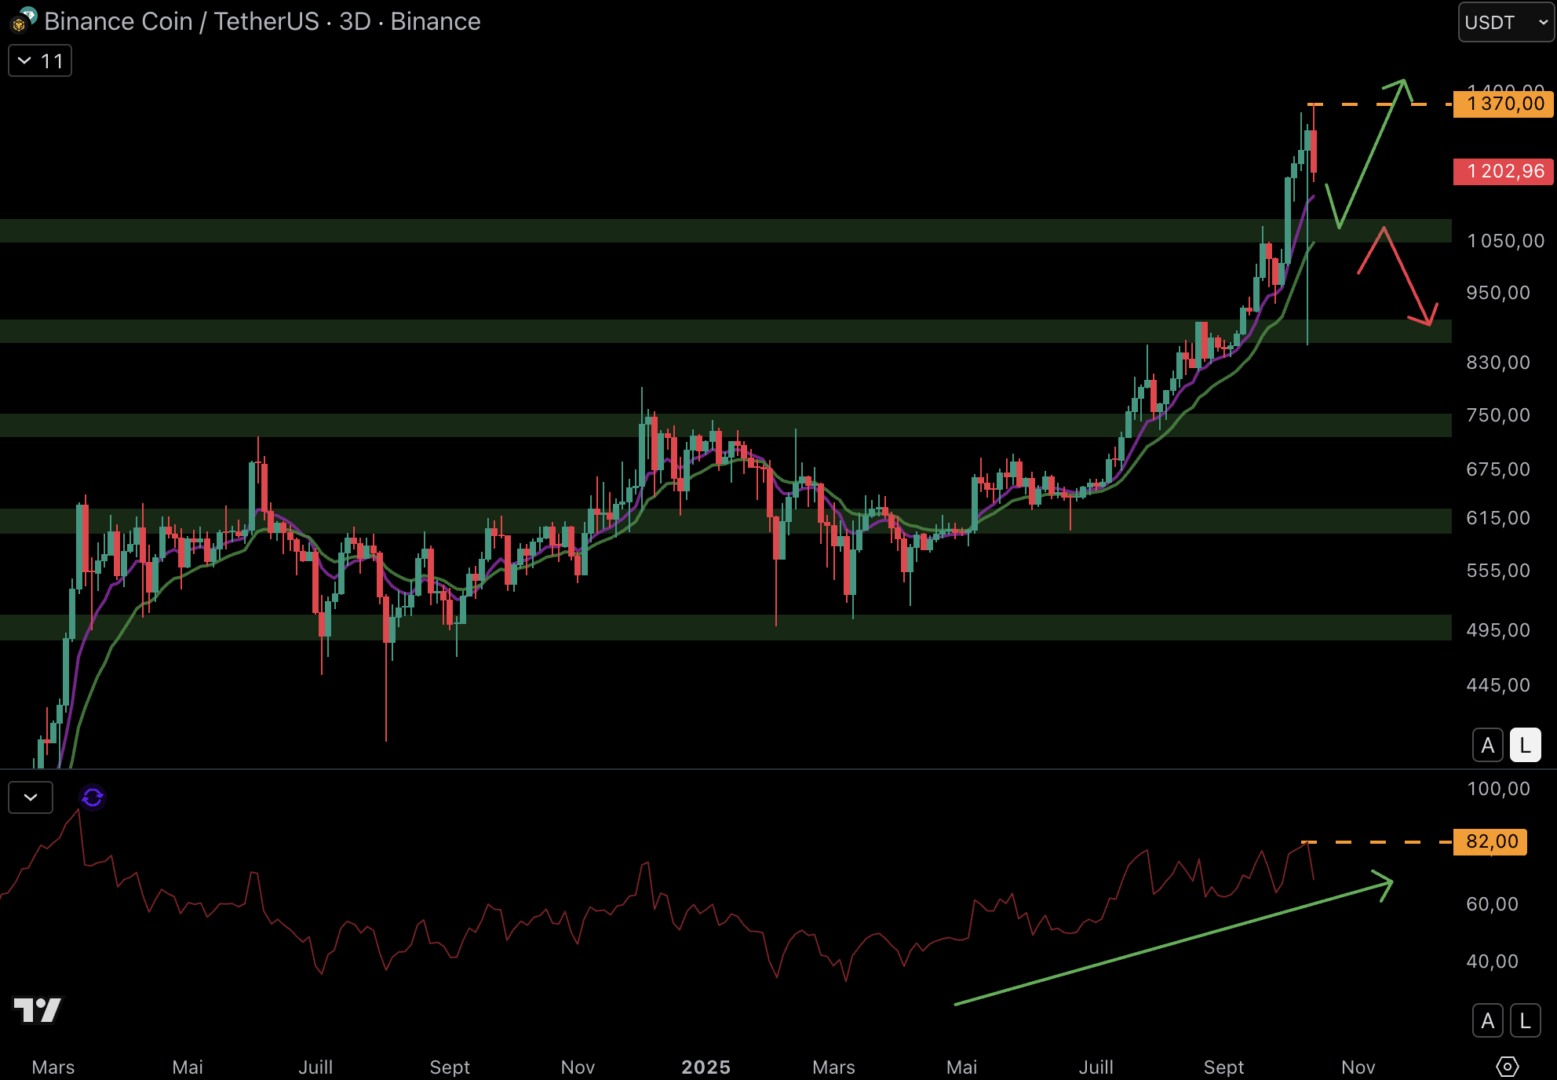Click the orange 82,00 oscillator level label
Screen dimensions: 1557x1080
click(1491, 842)
